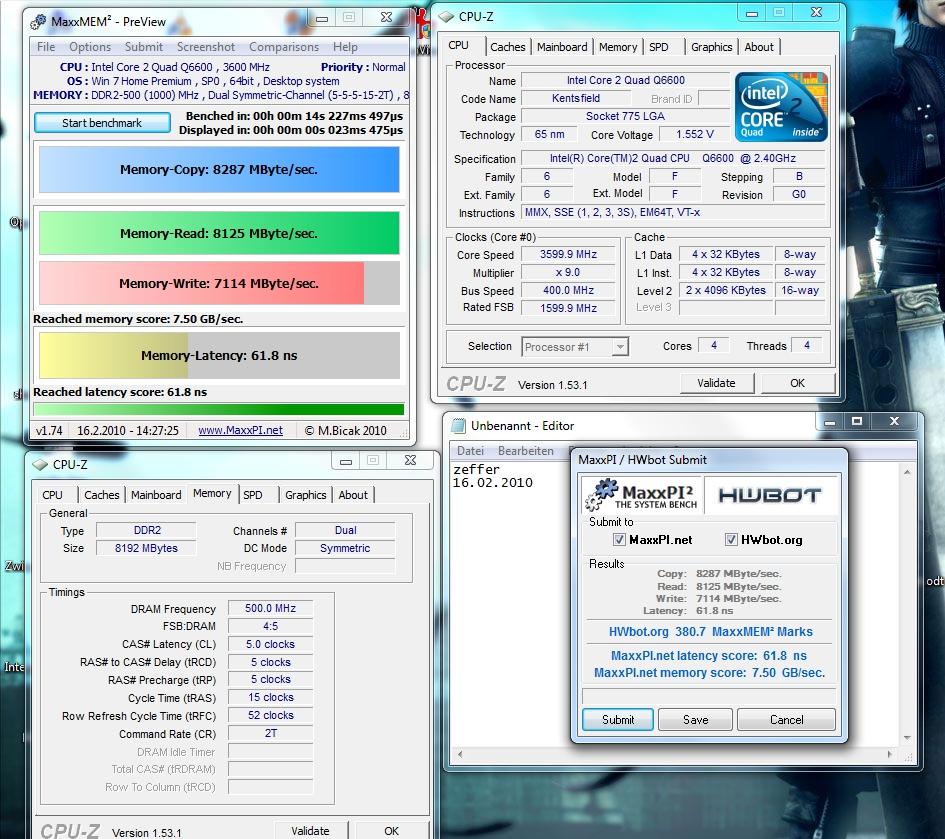Open the www.MaxxPI.net link
Viewport: 945px width, 839px height.
pyautogui.click(x=240, y=430)
